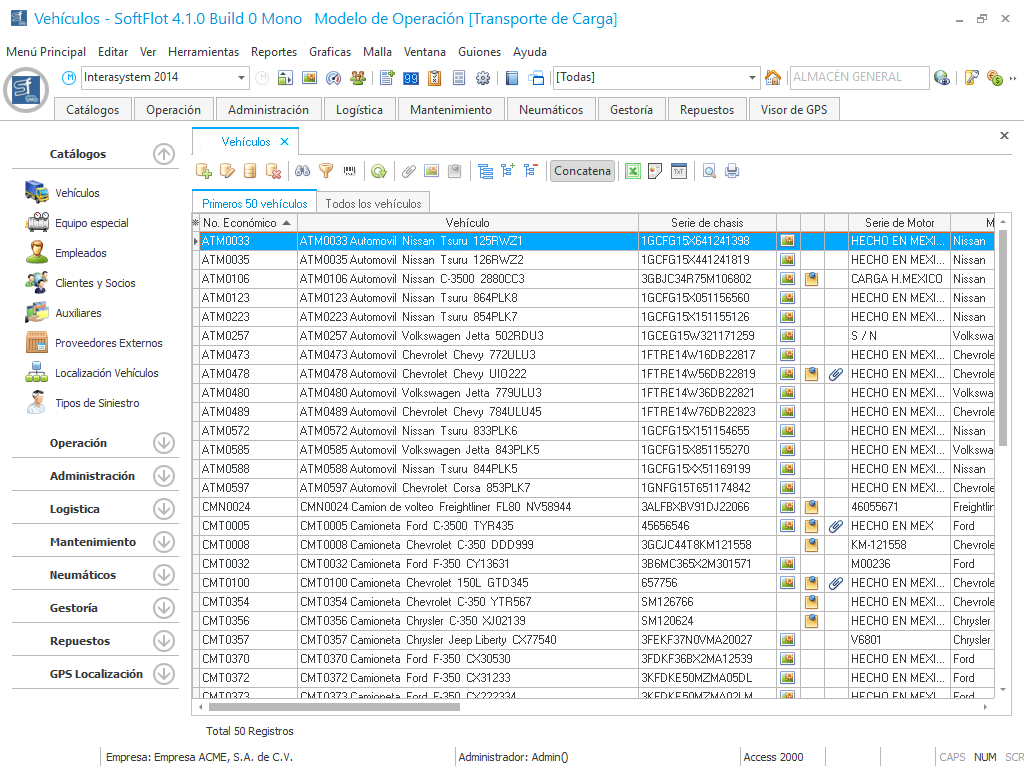Viewport: 1024px width, 768px height.
Task: Click the settings gear icon in main toolbar
Action: point(483,78)
